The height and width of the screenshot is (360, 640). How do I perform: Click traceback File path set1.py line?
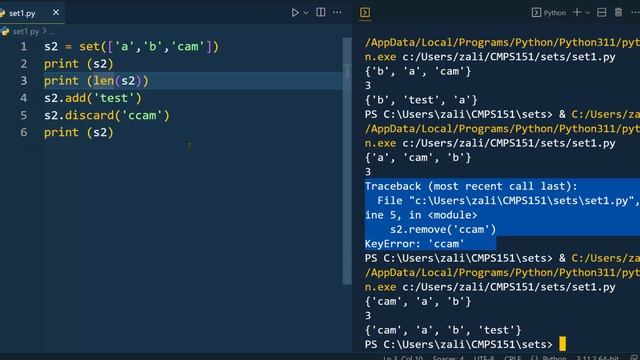click(x=508, y=201)
